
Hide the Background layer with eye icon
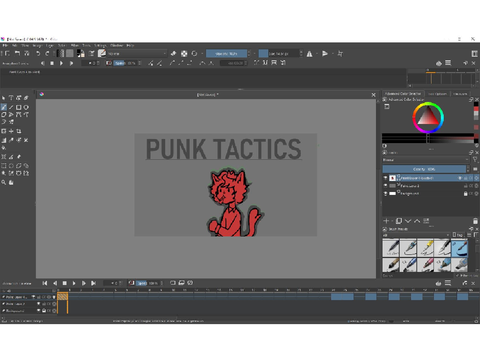click(x=386, y=193)
